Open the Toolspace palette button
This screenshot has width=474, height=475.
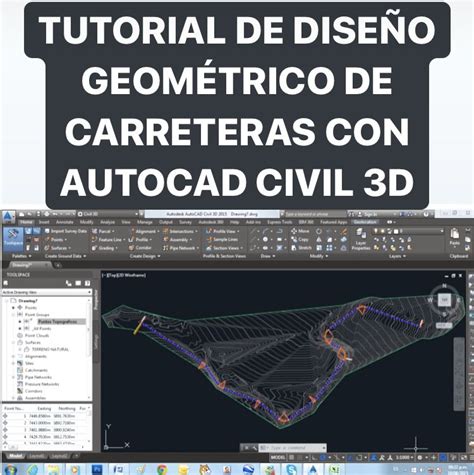click(x=13, y=239)
